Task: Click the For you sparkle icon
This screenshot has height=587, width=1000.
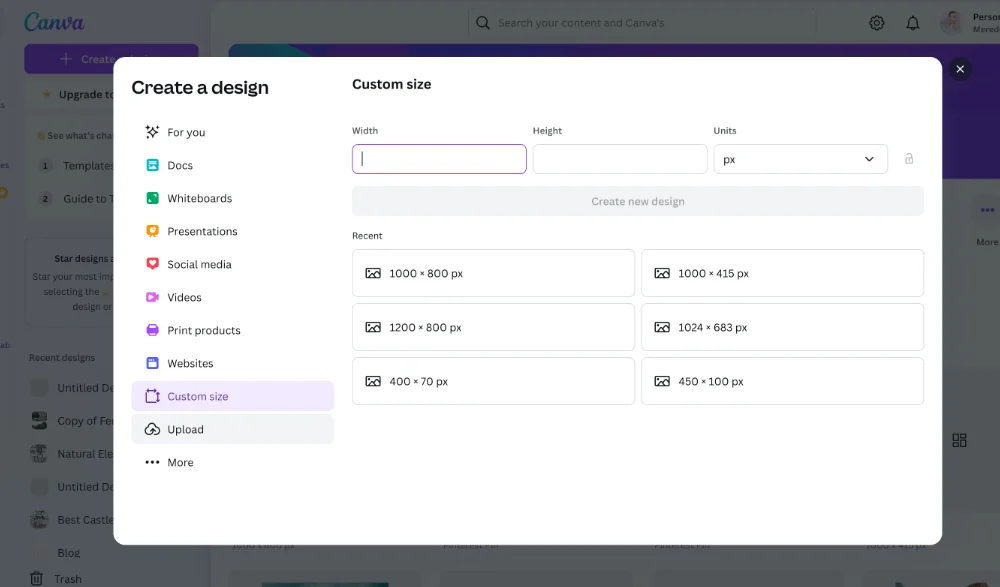Action: click(152, 132)
